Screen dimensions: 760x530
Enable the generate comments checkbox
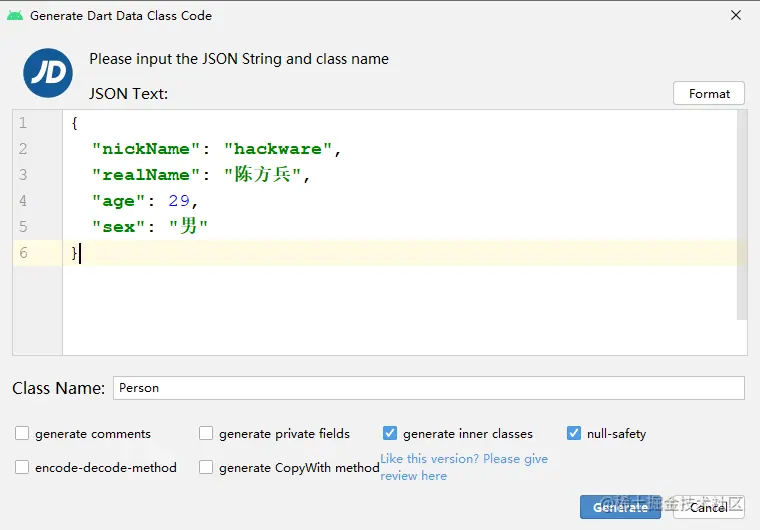pos(22,433)
